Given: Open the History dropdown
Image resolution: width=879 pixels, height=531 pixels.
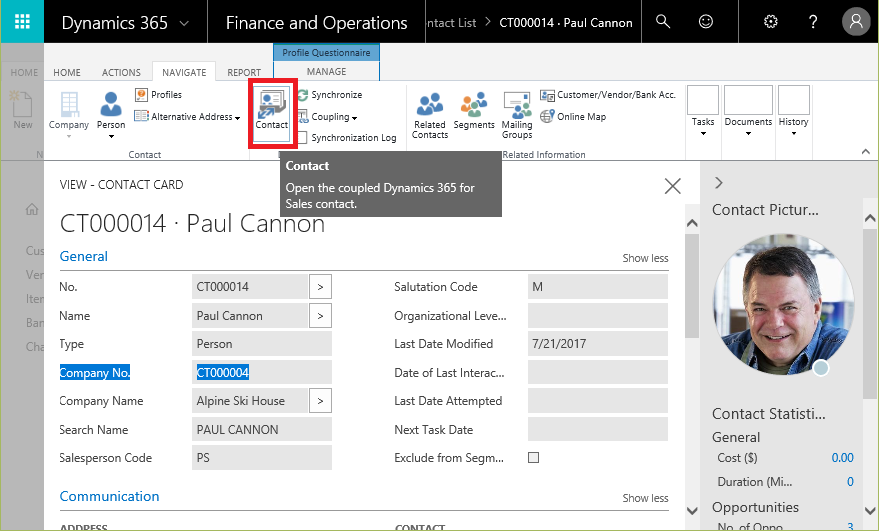Looking at the screenshot, I should click(793, 111).
